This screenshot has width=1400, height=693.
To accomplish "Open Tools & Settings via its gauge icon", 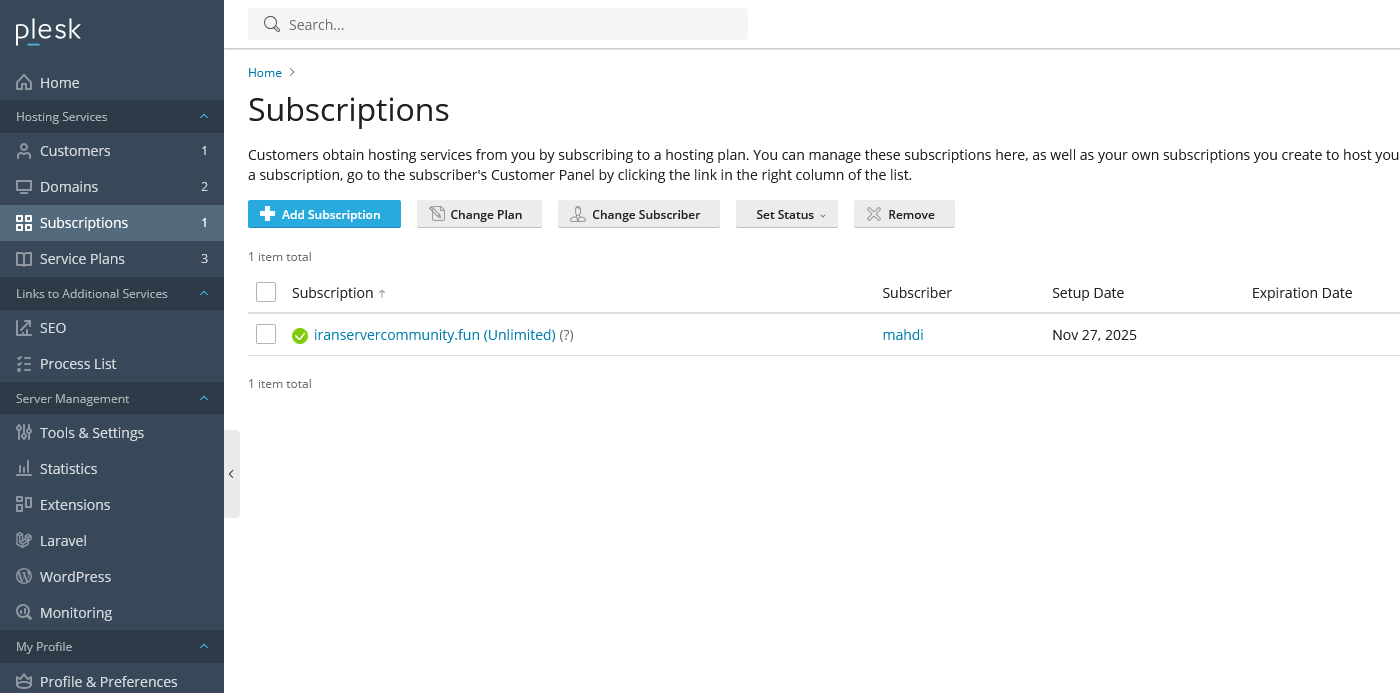I will (24, 432).
